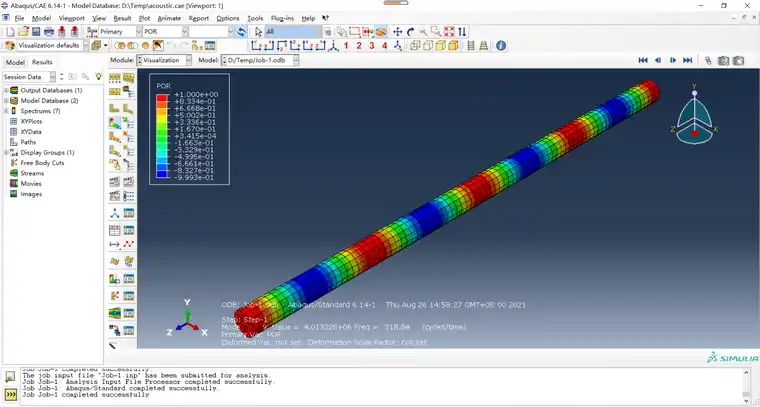Open the Plug-ins menu
This screenshot has width=760, height=407.
[282, 18]
